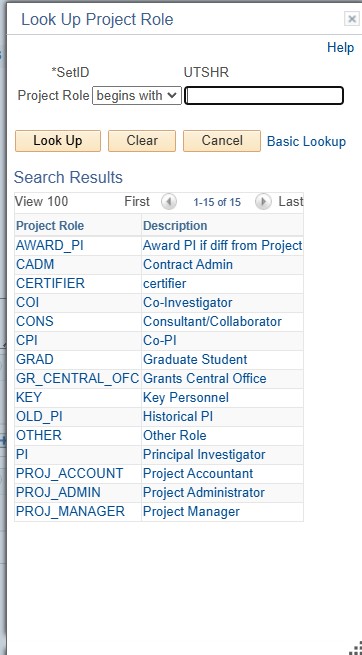This screenshot has height=655, width=362.
Task: Switch to Basic Lookup
Action: tap(306, 142)
